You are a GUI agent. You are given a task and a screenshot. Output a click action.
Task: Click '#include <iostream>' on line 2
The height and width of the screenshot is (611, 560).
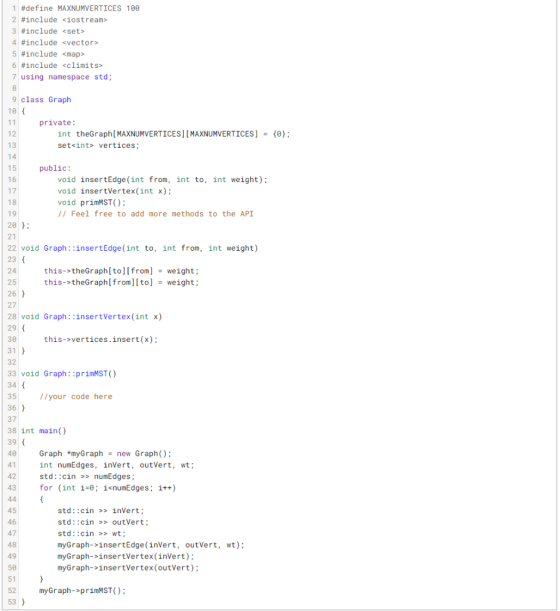(x=64, y=20)
